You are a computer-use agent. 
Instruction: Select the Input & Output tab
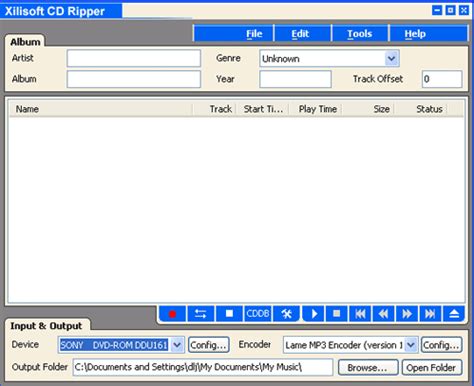coord(46,326)
